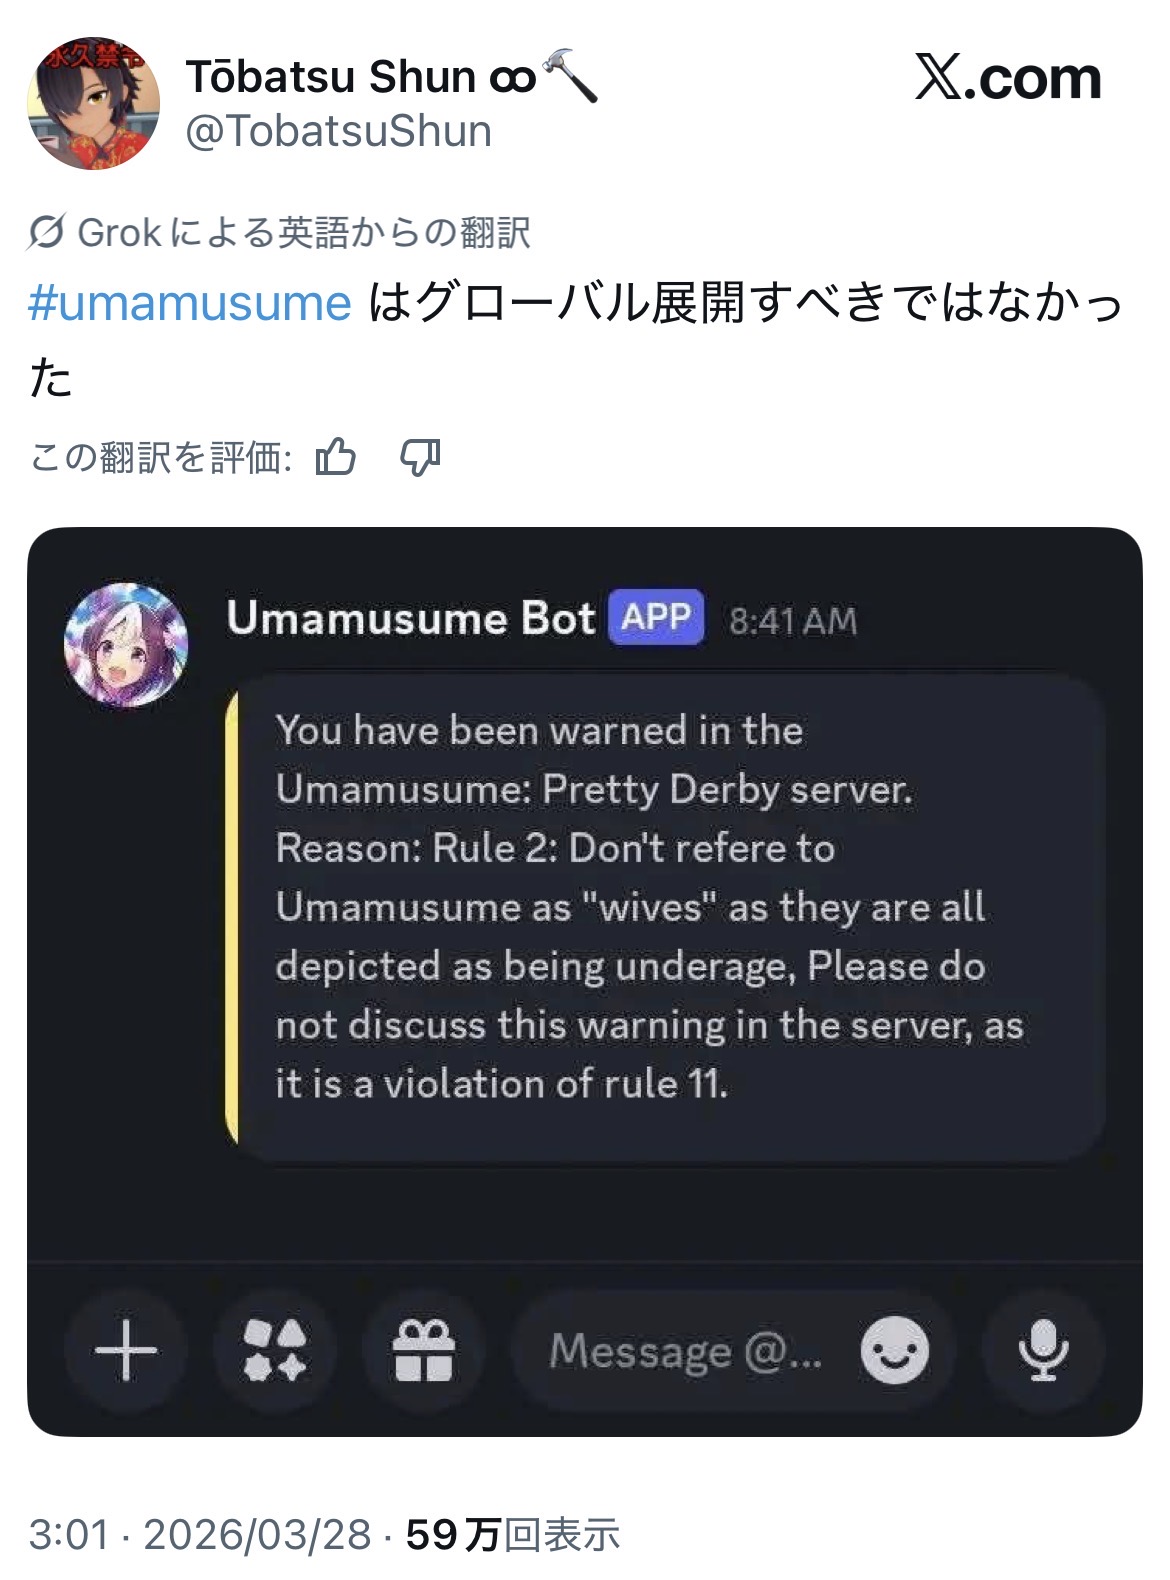Tap the Grok translation notice text
The width and height of the screenshot is (1170, 1580).
304,233
